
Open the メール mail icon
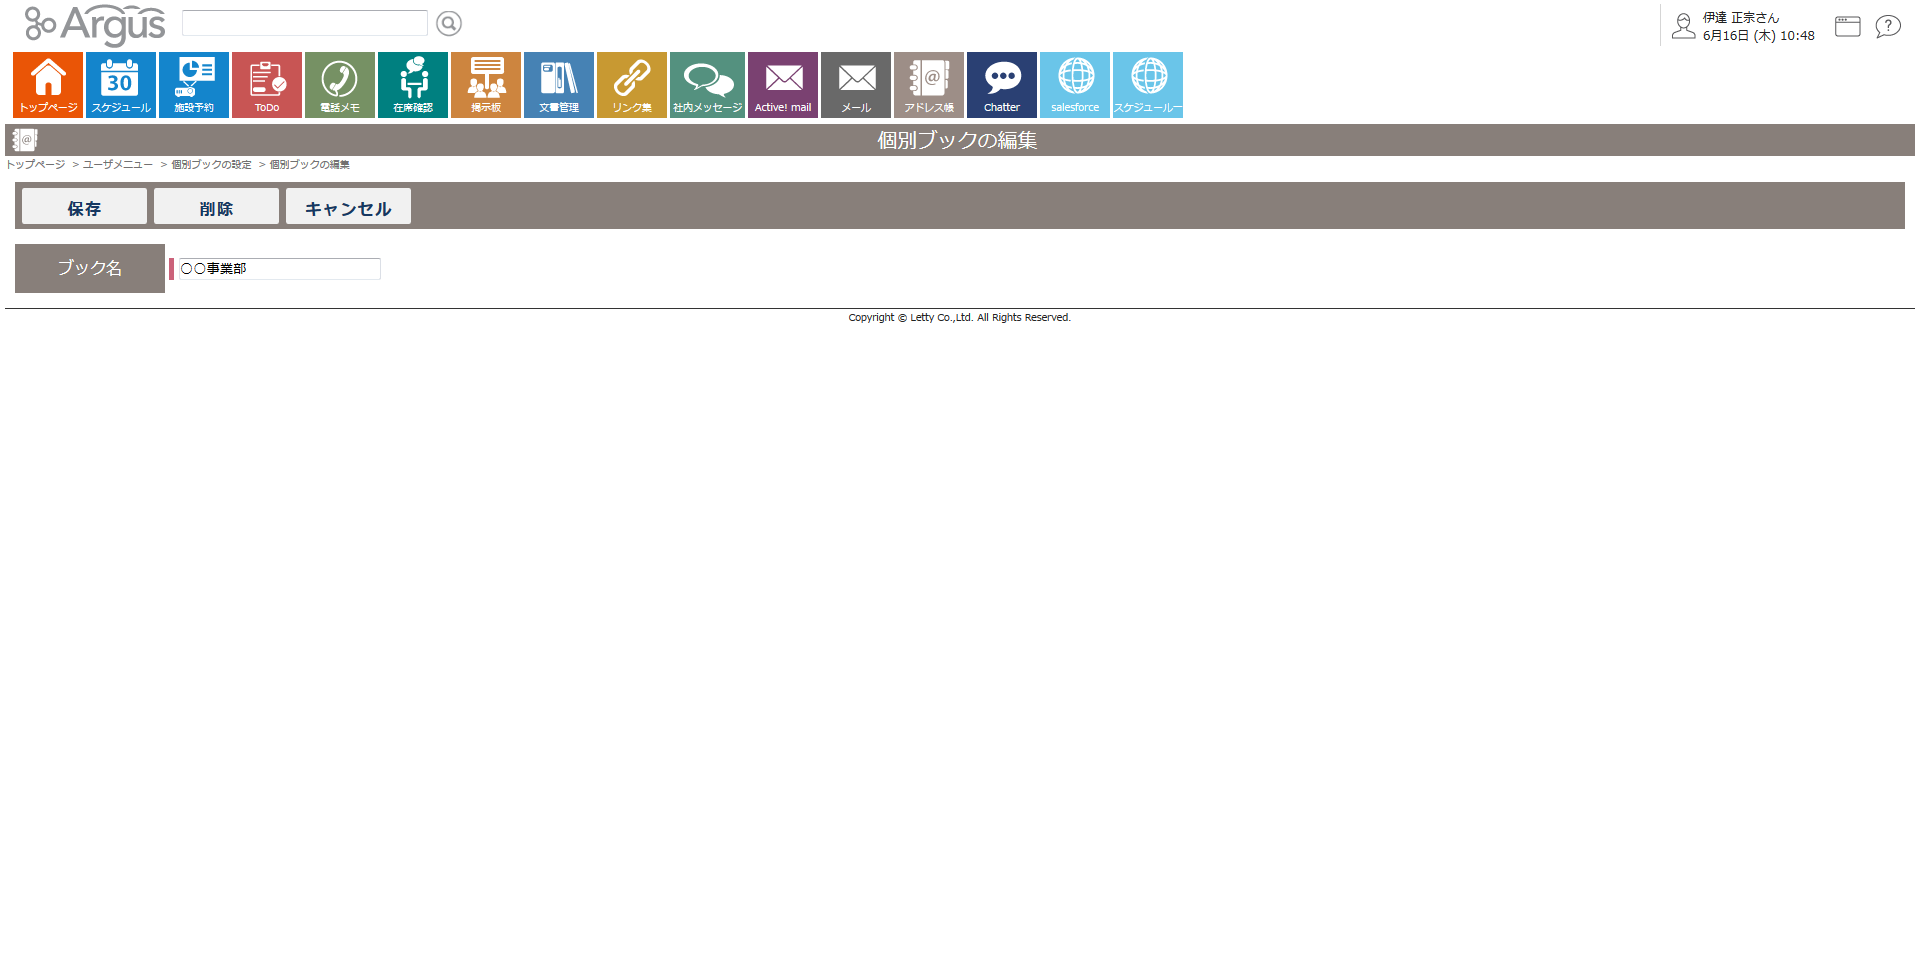click(856, 85)
